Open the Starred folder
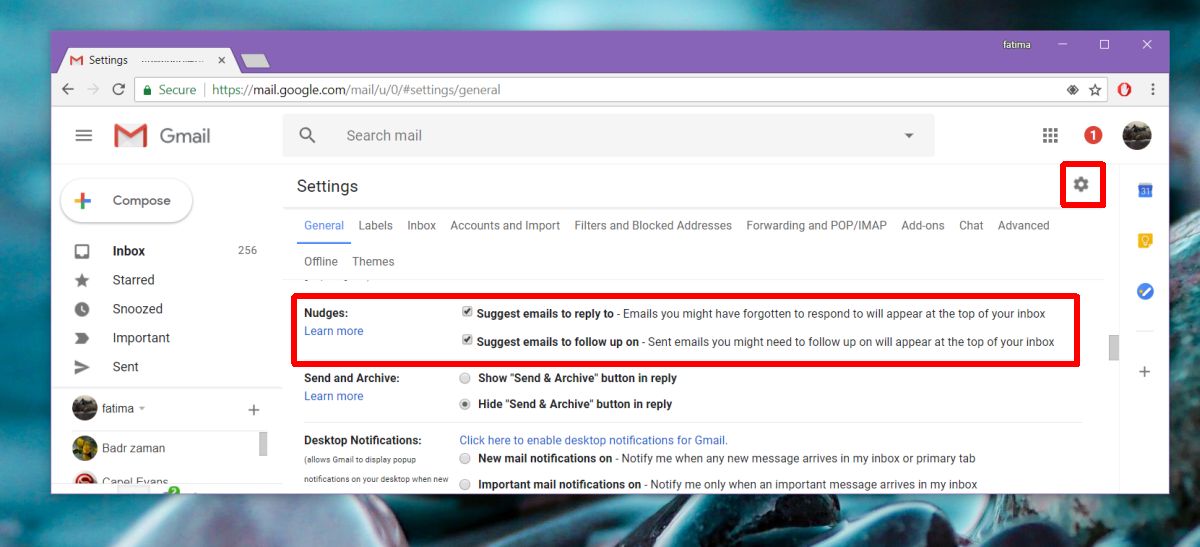Viewport: 1200px width, 547px height. tap(133, 280)
